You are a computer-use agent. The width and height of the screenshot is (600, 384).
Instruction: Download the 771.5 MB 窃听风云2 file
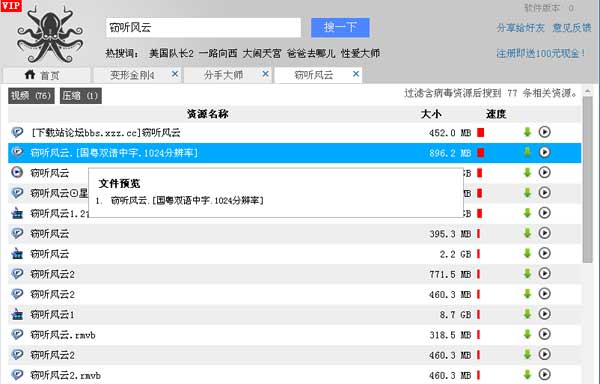pos(527,273)
